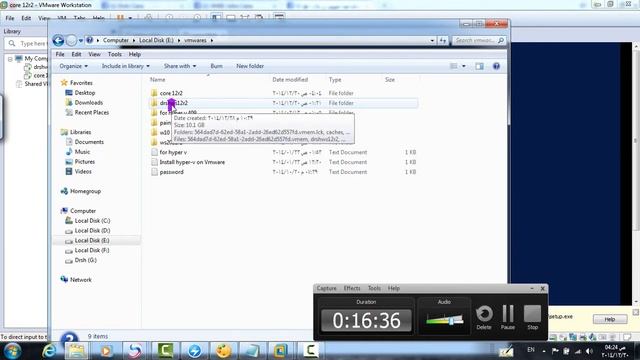Open the recorder Tools menu
Viewport: 640px width, 360px height.
click(x=374, y=289)
